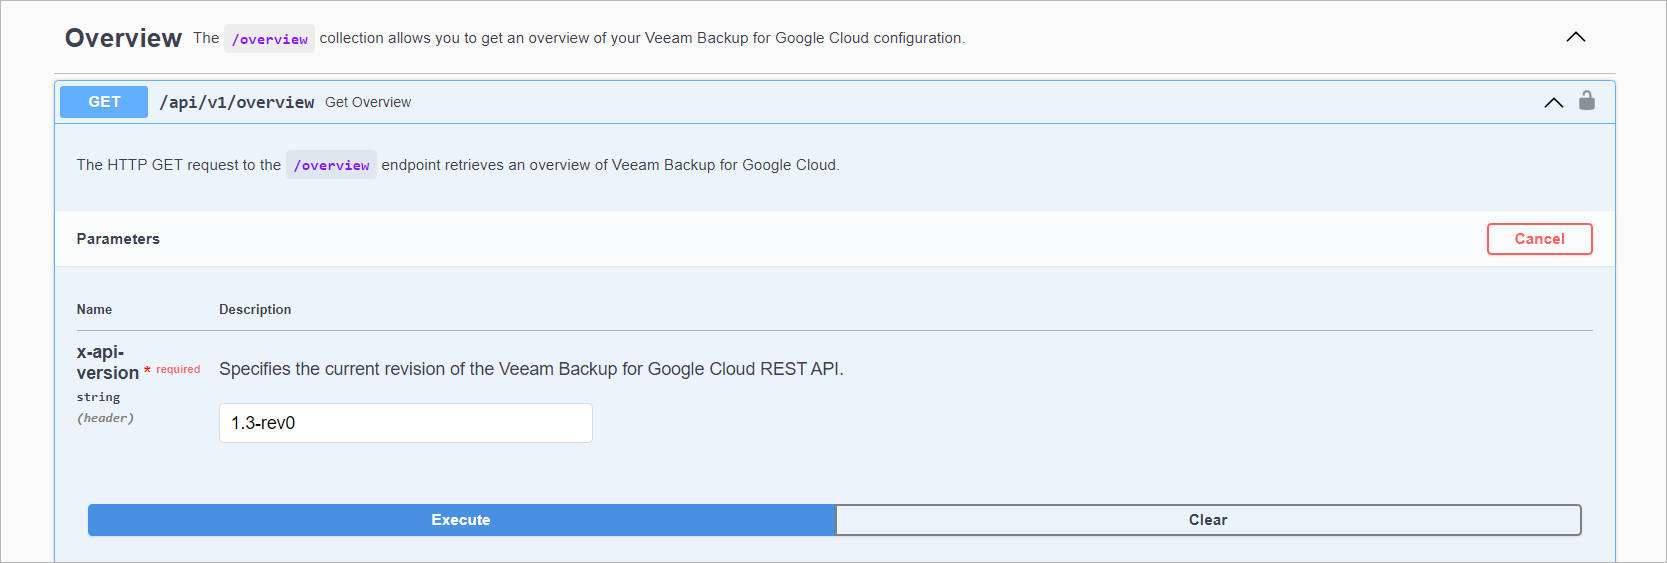This screenshot has height=563, width=1667.
Task: Click the /api/v1/overview endpoint path
Action: (x=237, y=102)
